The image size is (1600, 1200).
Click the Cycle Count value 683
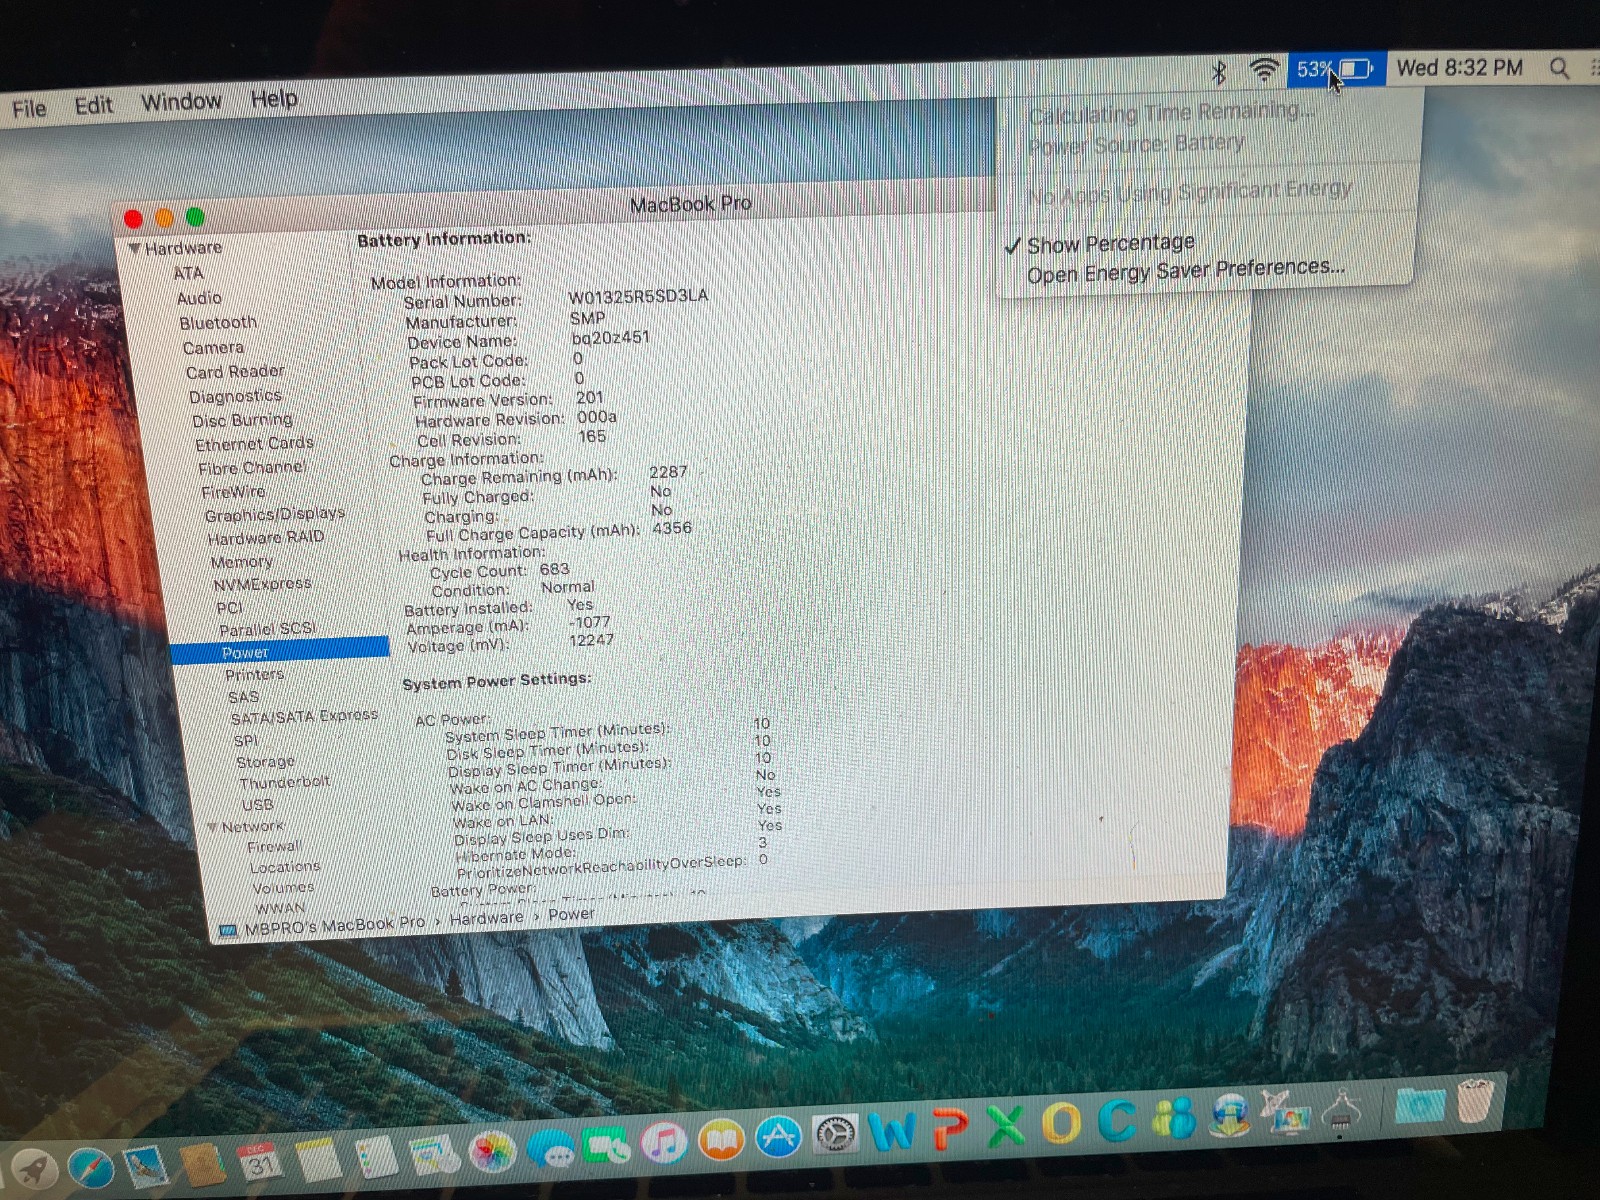point(554,569)
